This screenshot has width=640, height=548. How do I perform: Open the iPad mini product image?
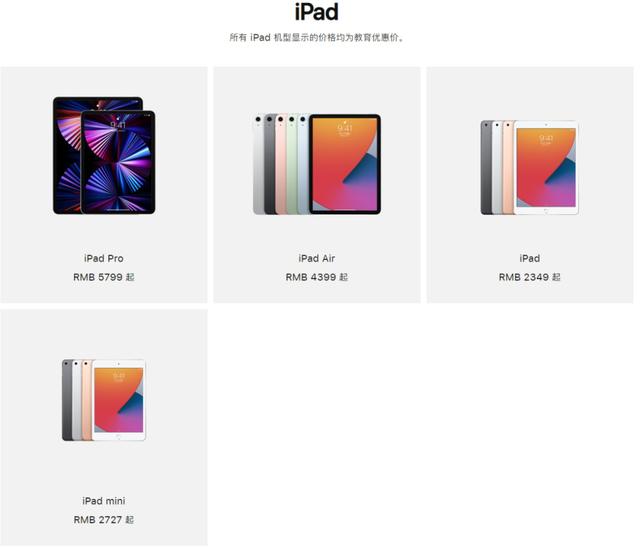click(x=104, y=400)
